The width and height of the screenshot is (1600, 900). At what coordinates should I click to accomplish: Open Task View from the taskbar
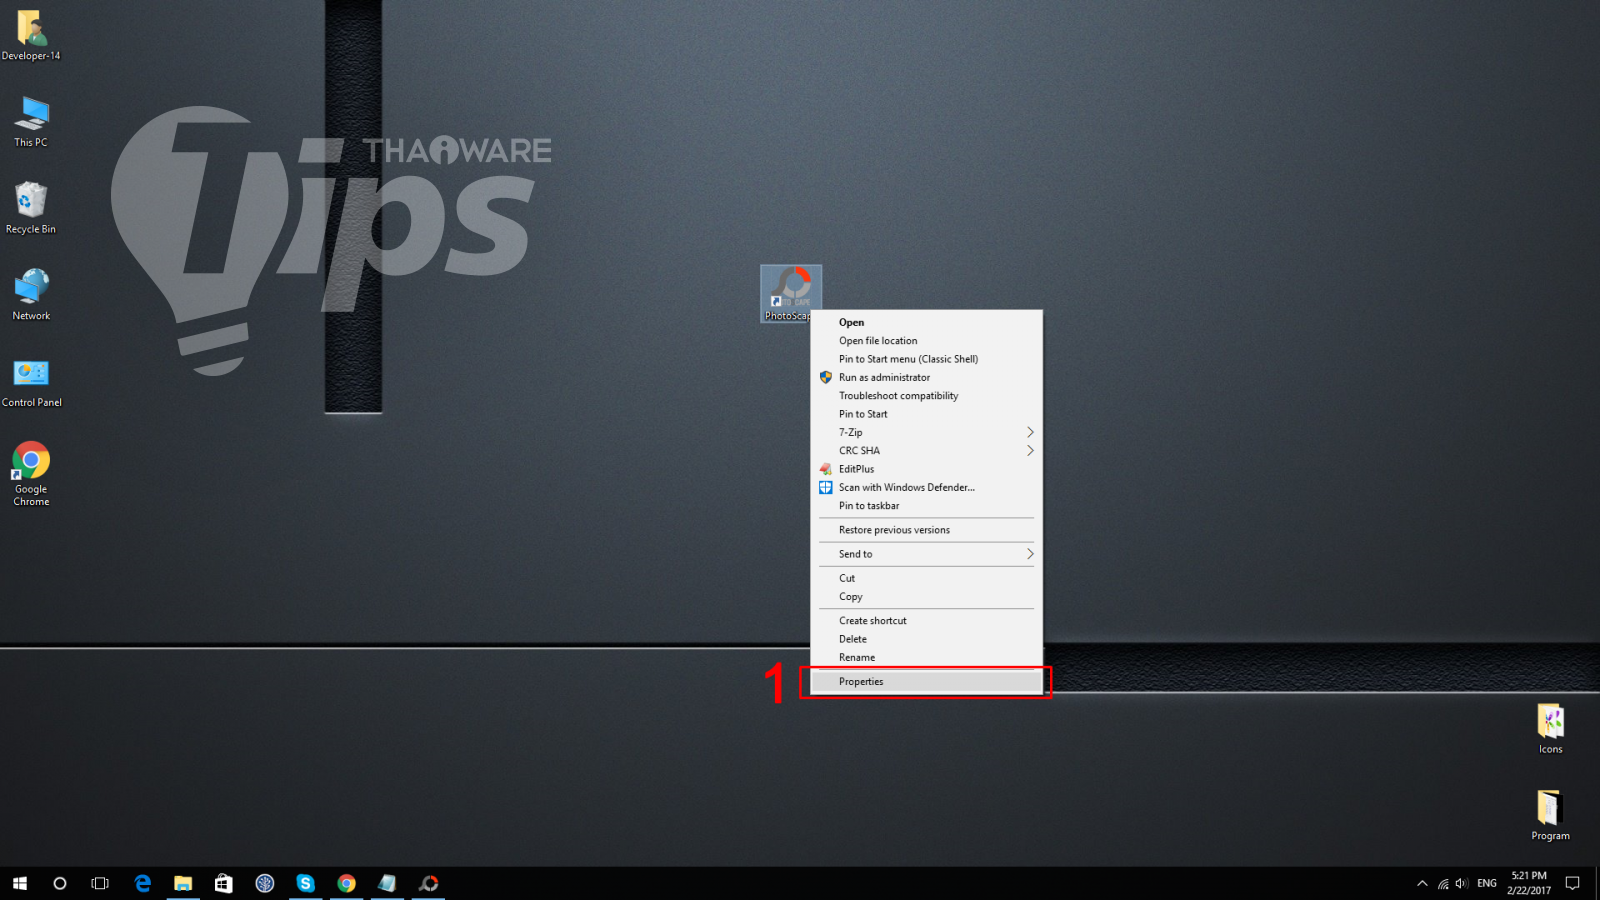tap(100, 883)
